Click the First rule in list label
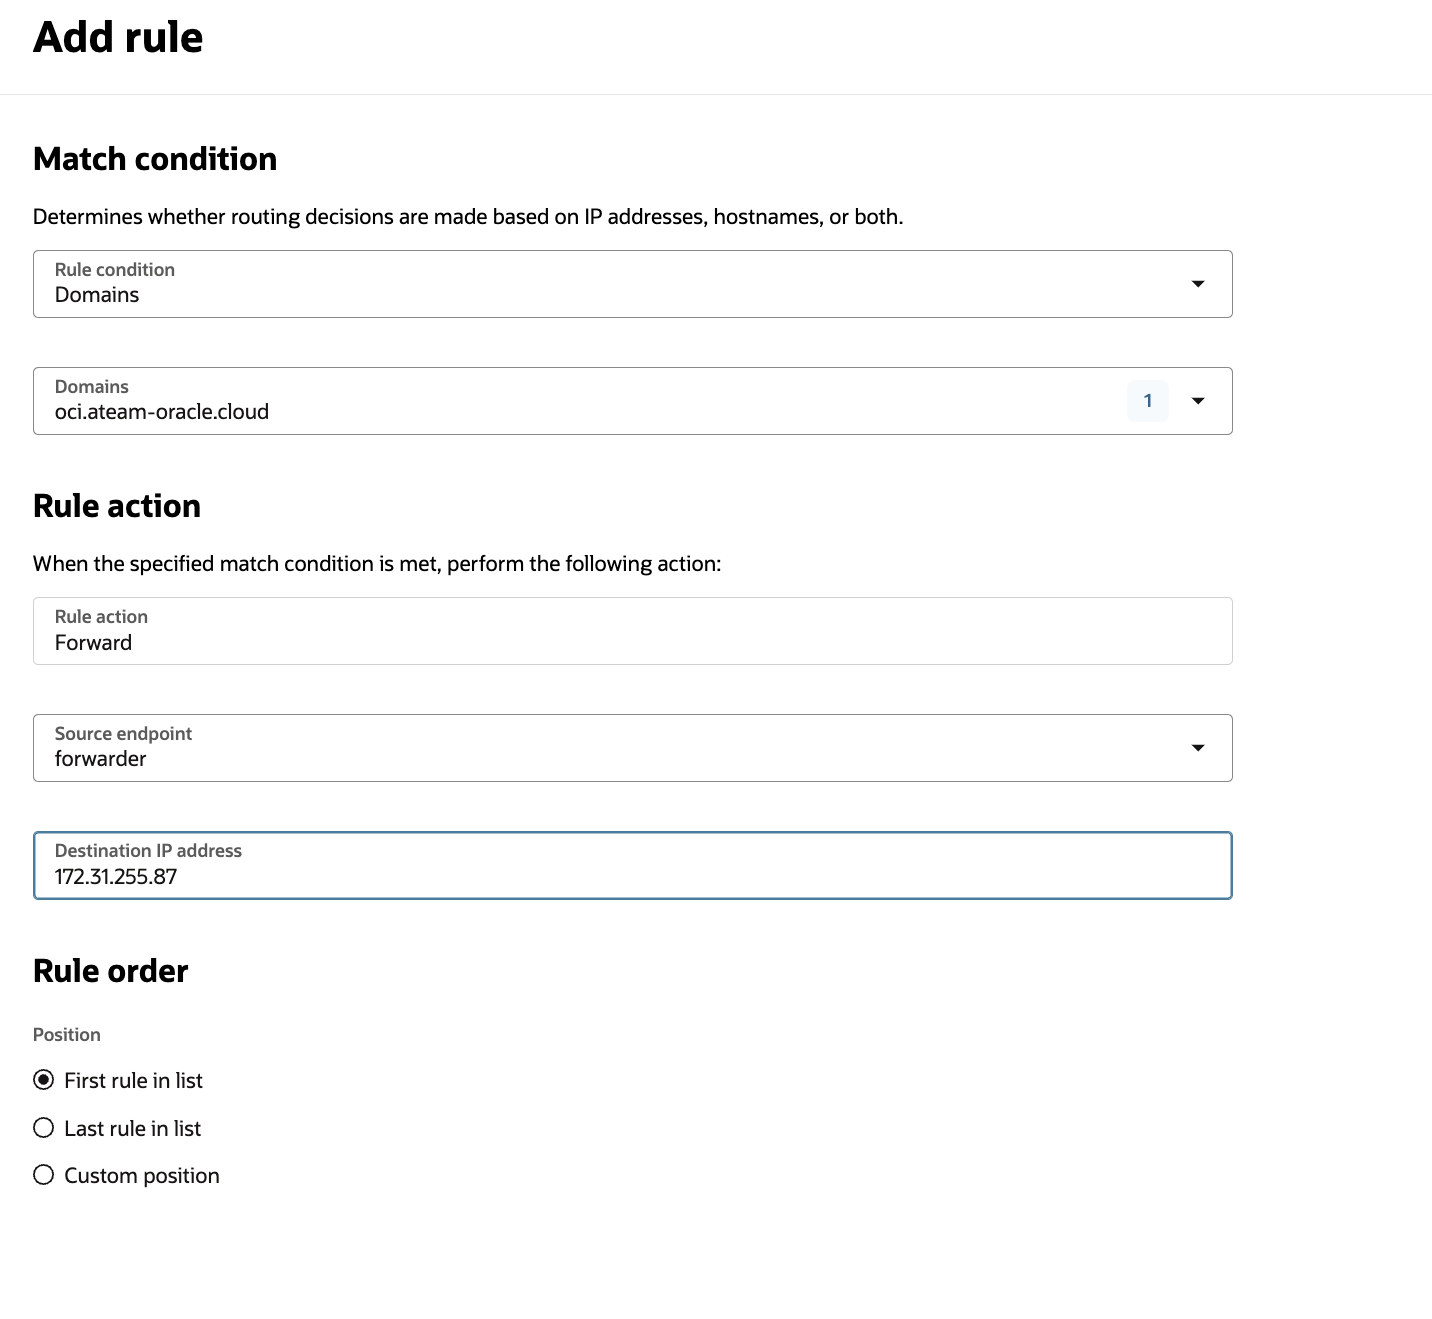The image size is (1432, 1319). pos(133,1081)
